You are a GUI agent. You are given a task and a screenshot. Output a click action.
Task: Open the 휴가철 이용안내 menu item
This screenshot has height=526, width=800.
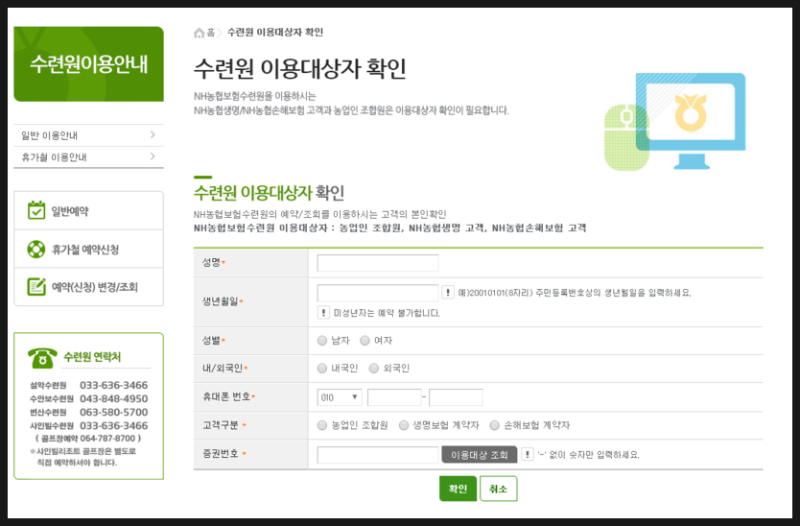(88, 157)
